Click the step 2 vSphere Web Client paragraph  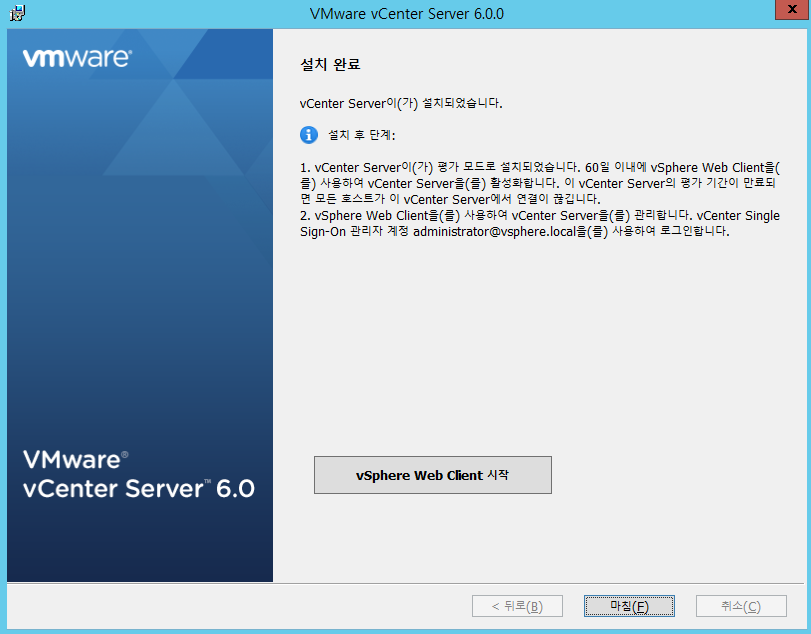538,223
